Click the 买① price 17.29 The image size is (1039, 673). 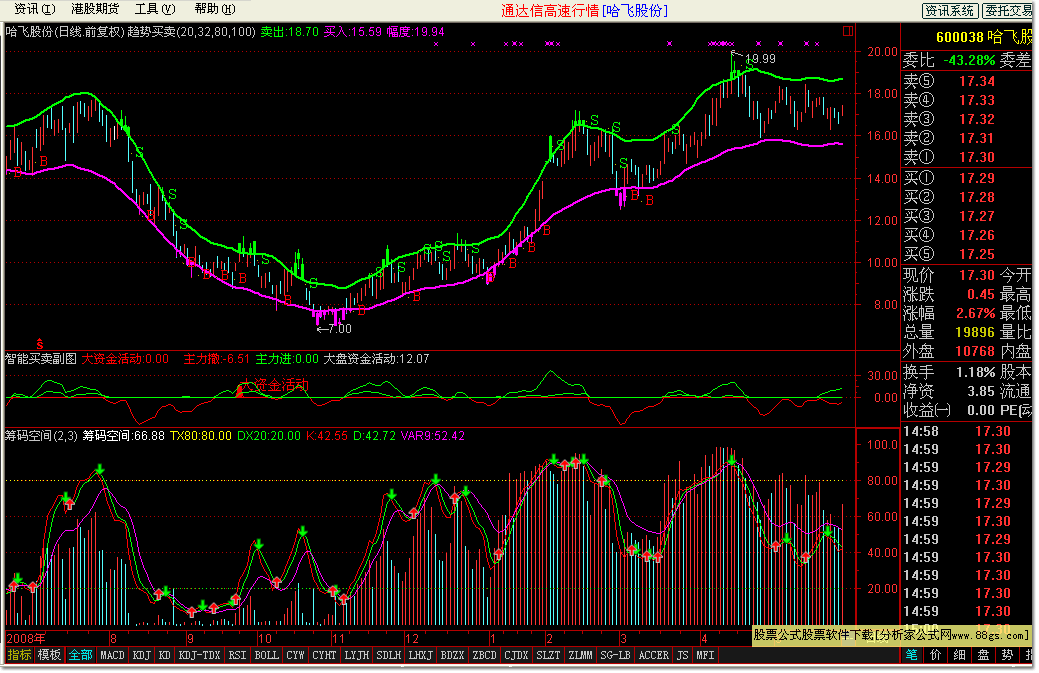click(977, 178)
